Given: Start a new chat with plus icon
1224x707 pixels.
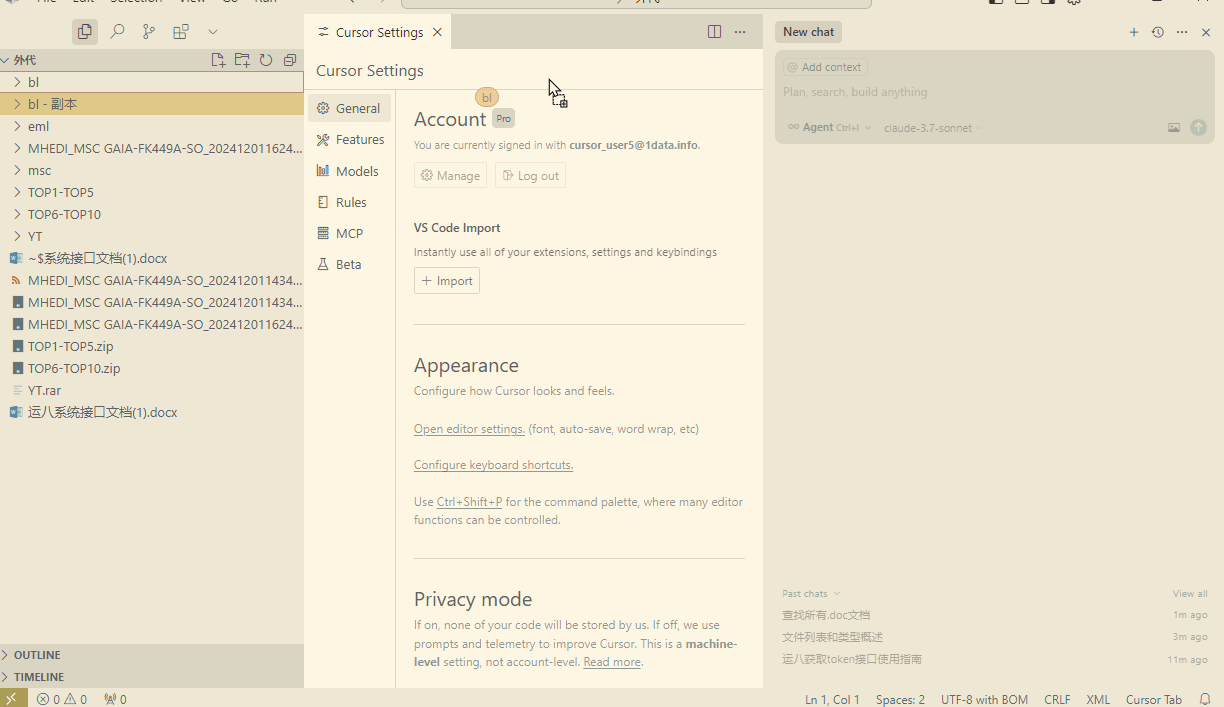Looking at the screenshot, I should [1134, 32].
